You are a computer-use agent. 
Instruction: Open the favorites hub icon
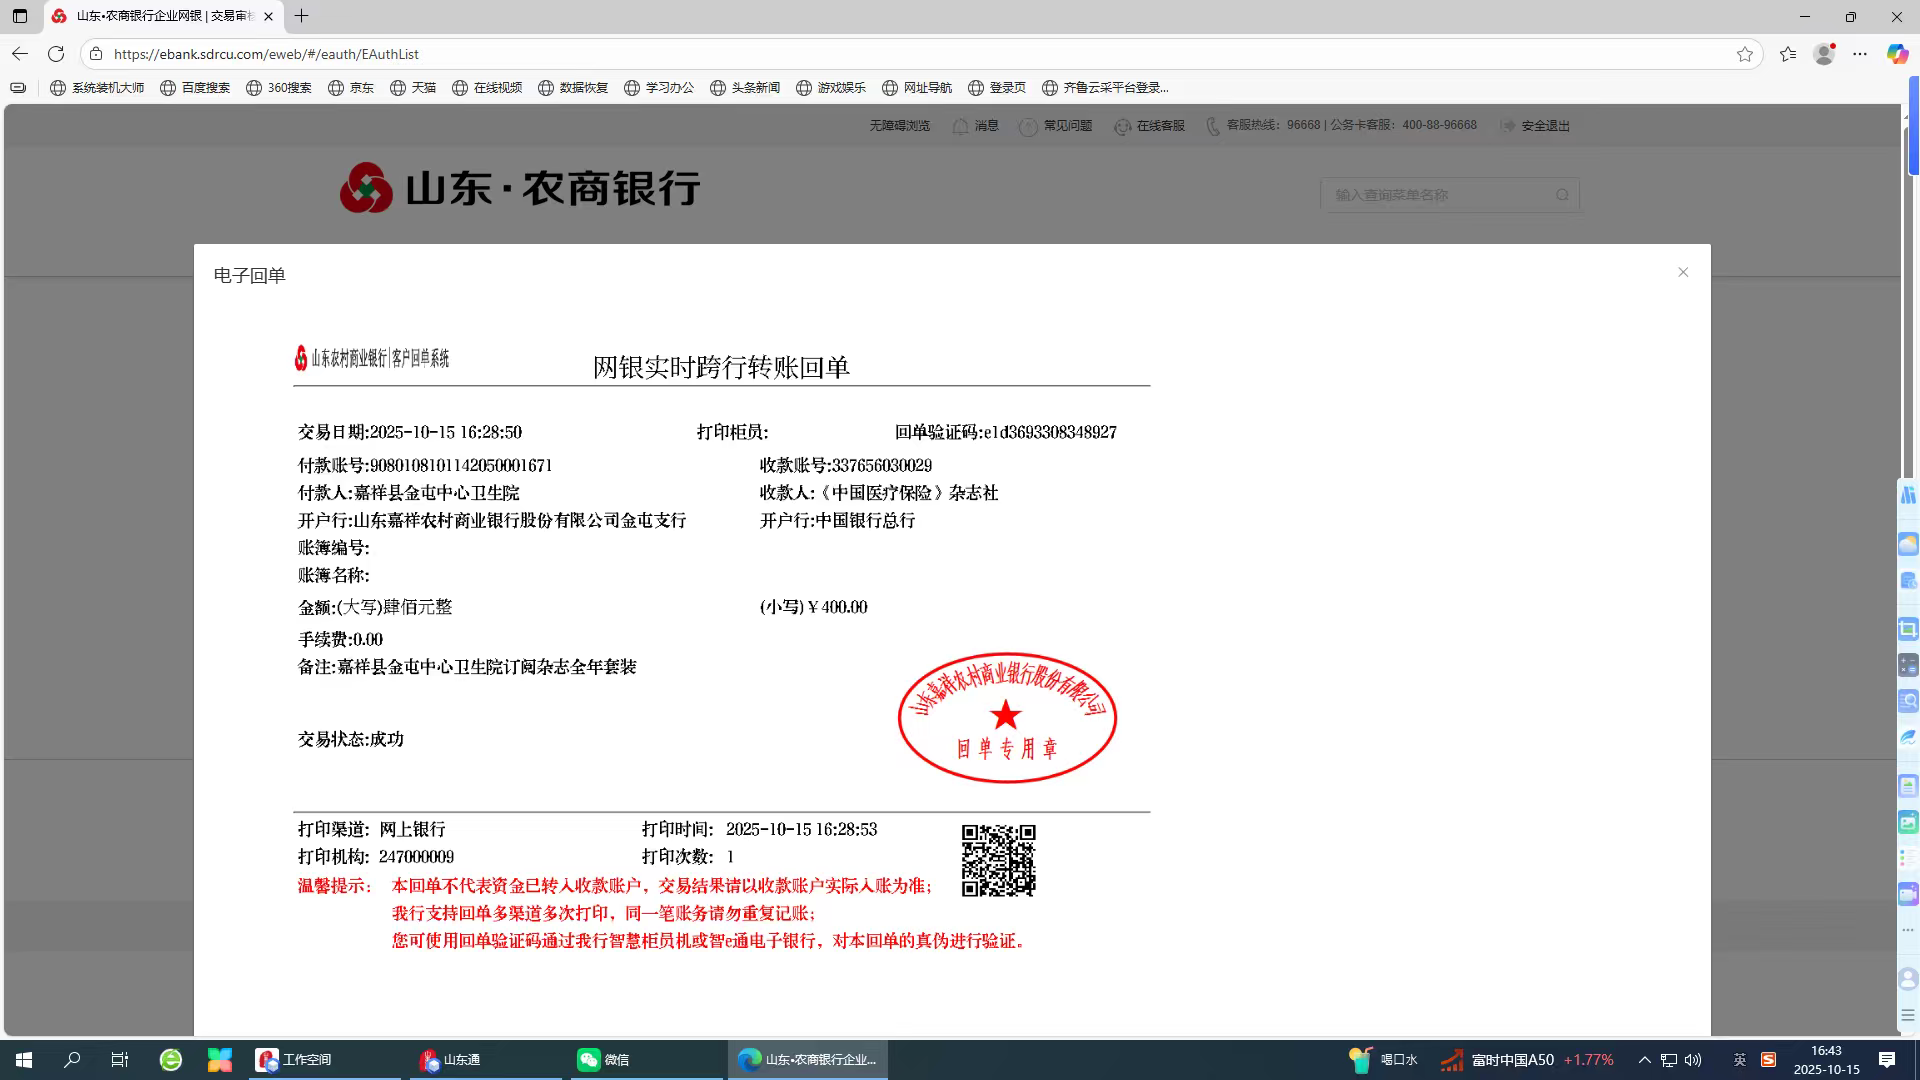tap(1788, 54)
